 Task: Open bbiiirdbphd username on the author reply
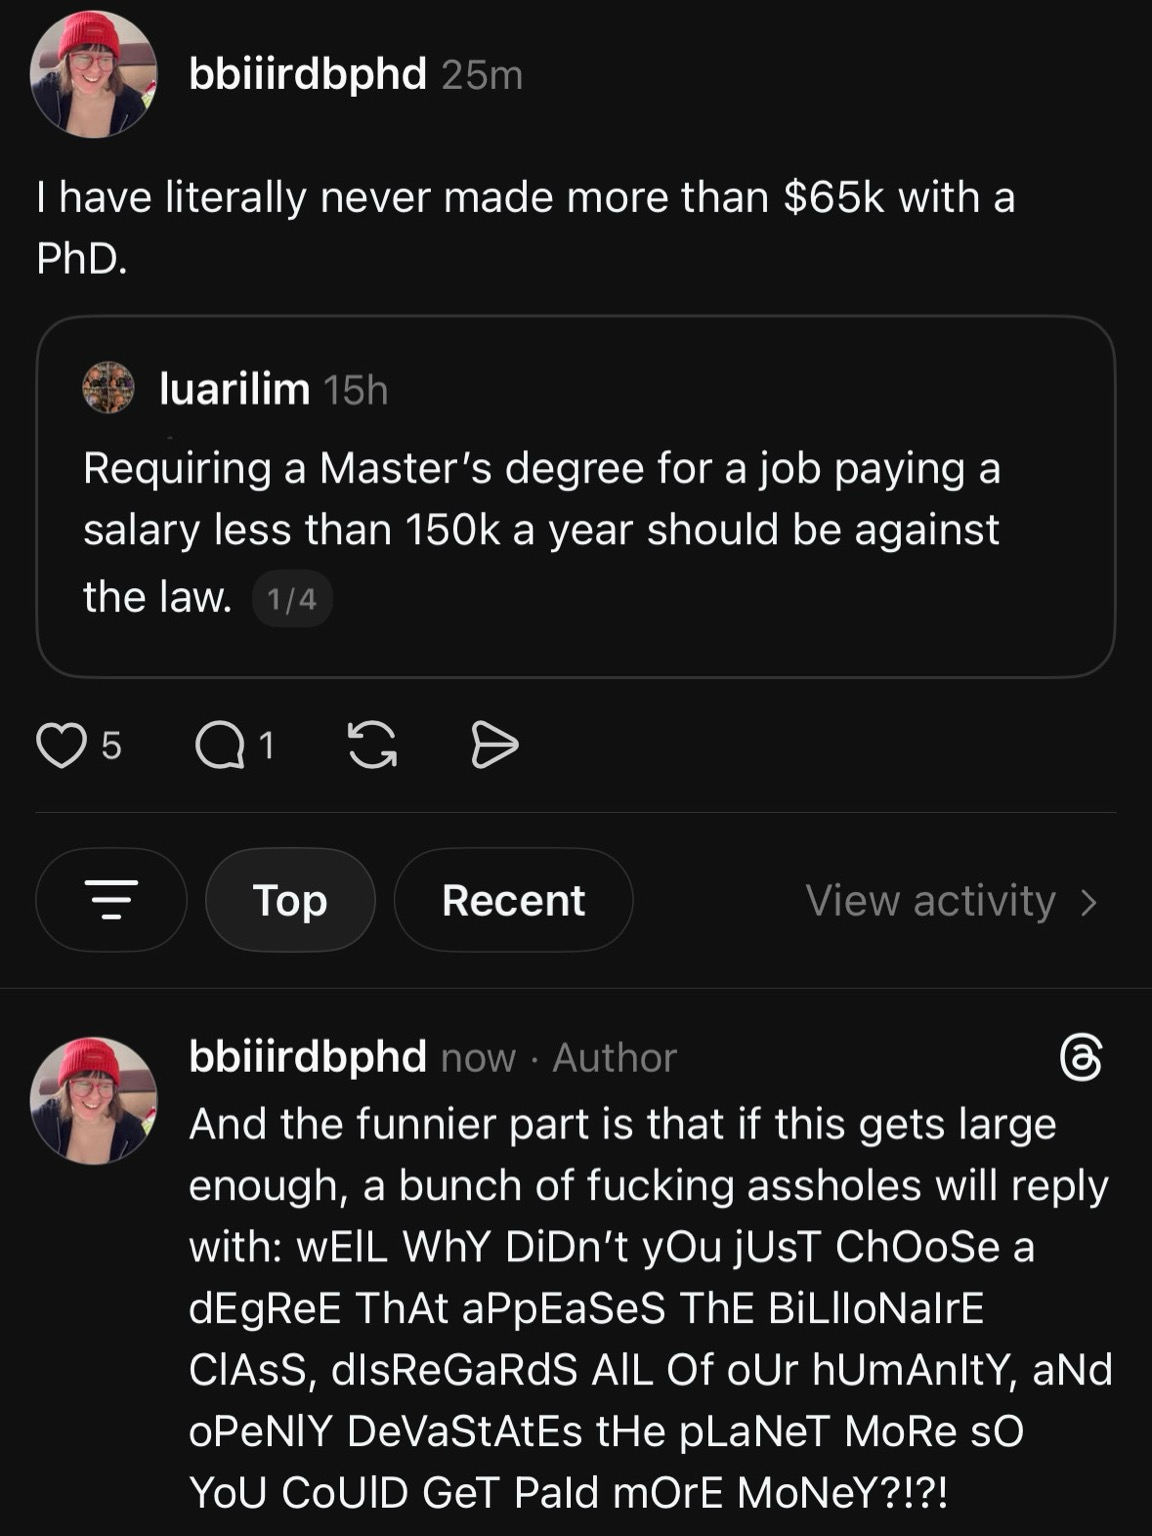[x=308, y=1057]
